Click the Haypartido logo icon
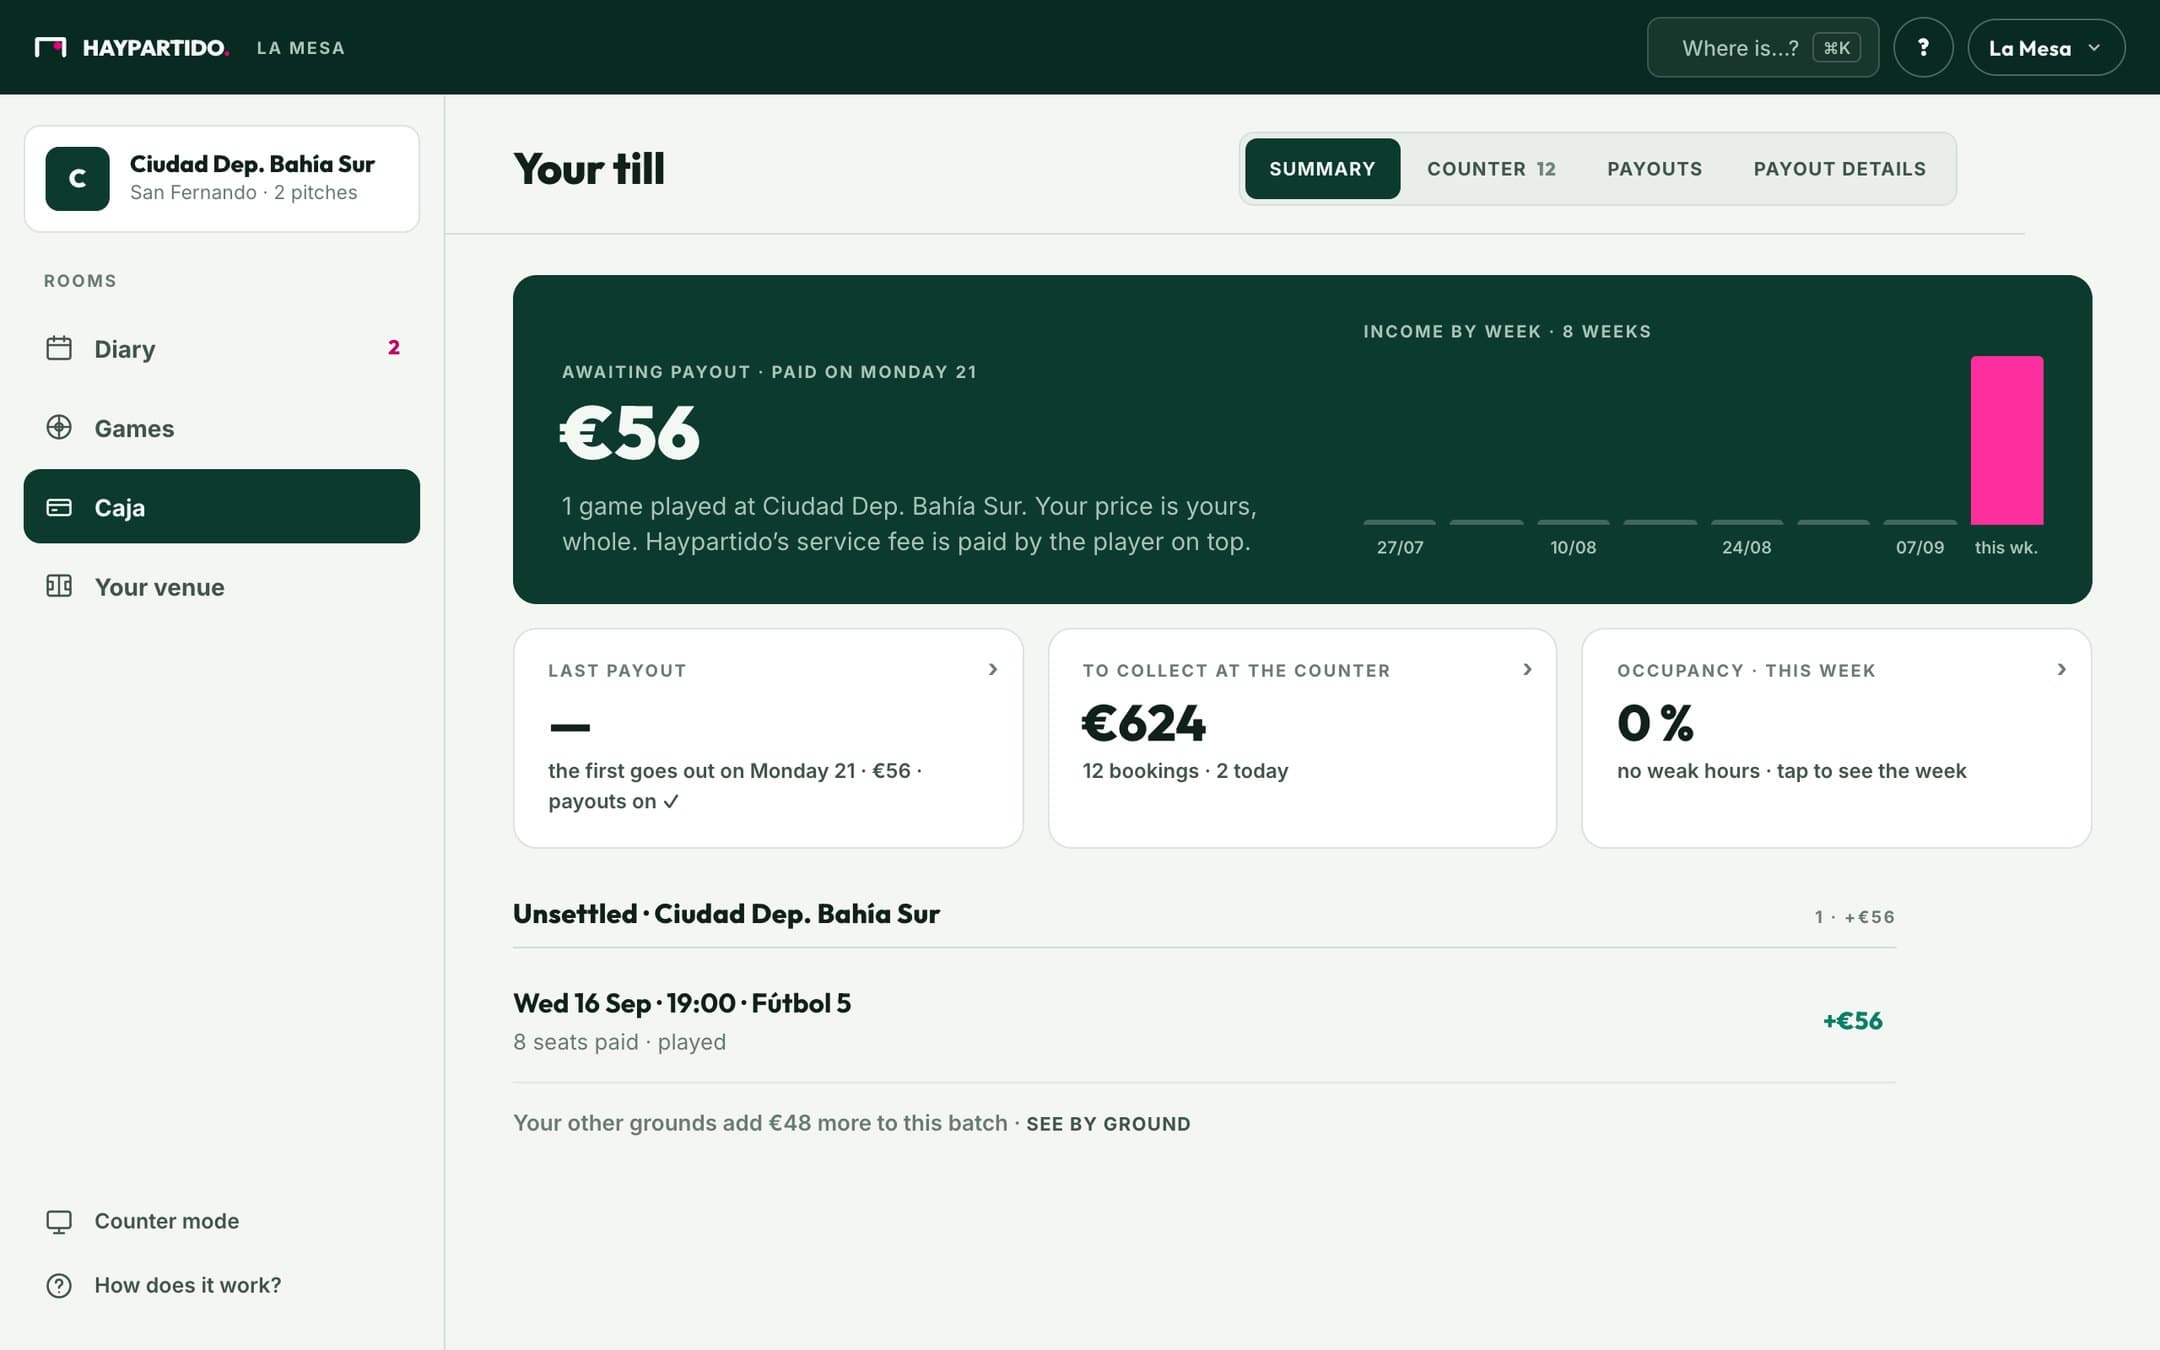 tap(51, 47)
